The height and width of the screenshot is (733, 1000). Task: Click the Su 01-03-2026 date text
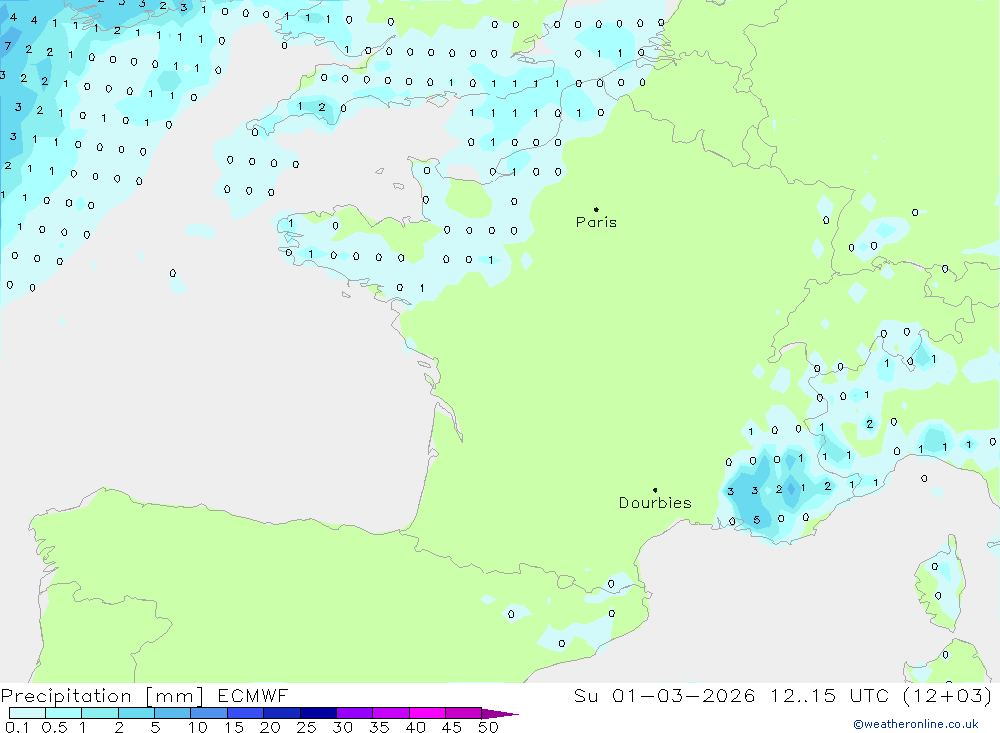tap(665, 695)
